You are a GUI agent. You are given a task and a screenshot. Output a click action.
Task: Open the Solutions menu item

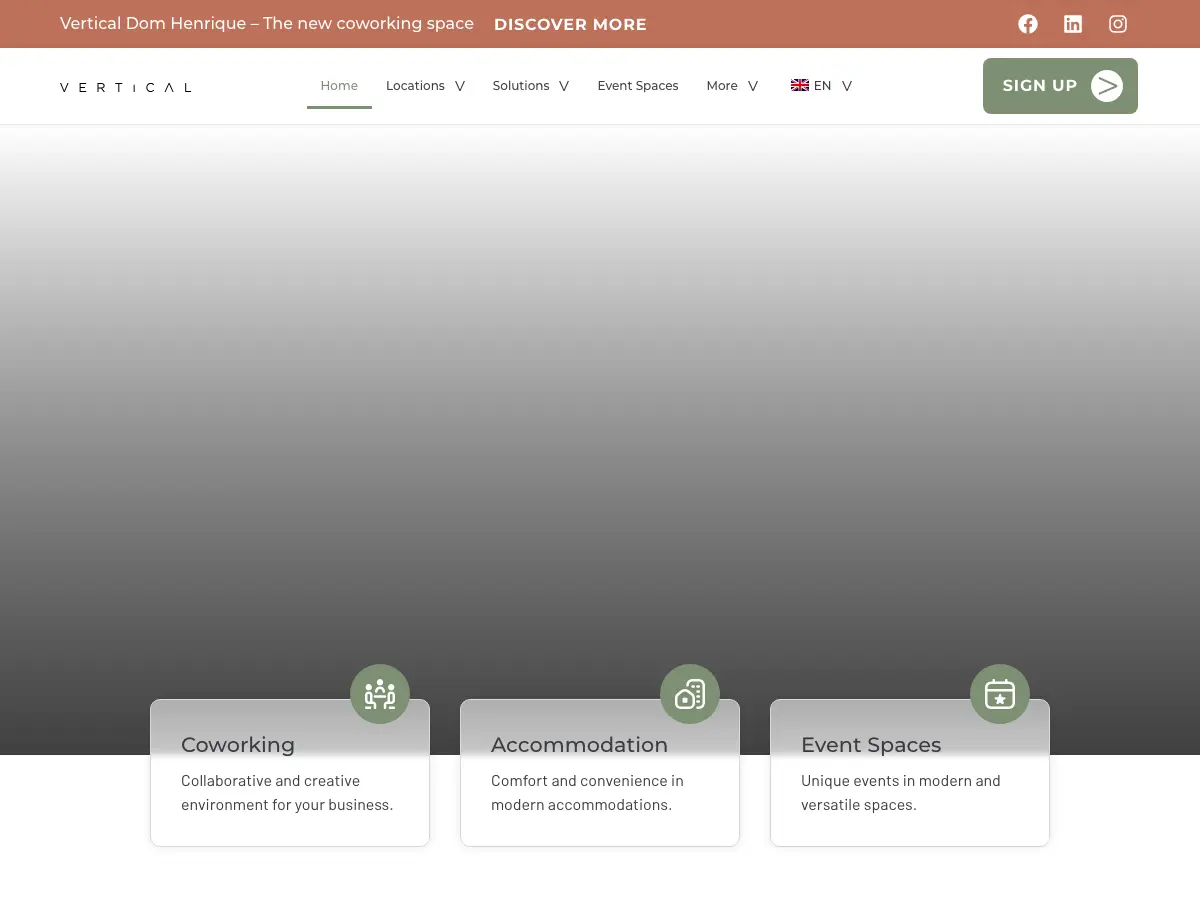[521, 86]
